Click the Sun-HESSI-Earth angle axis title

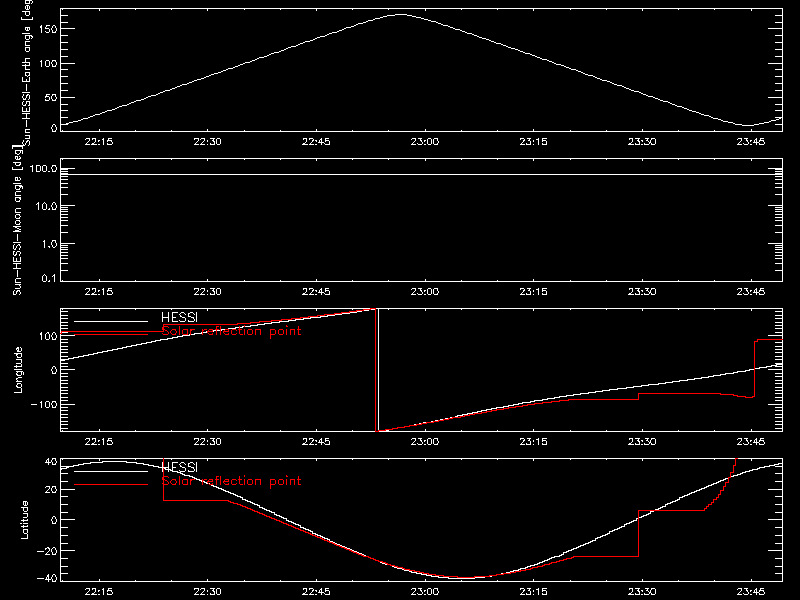pos(26,72)
